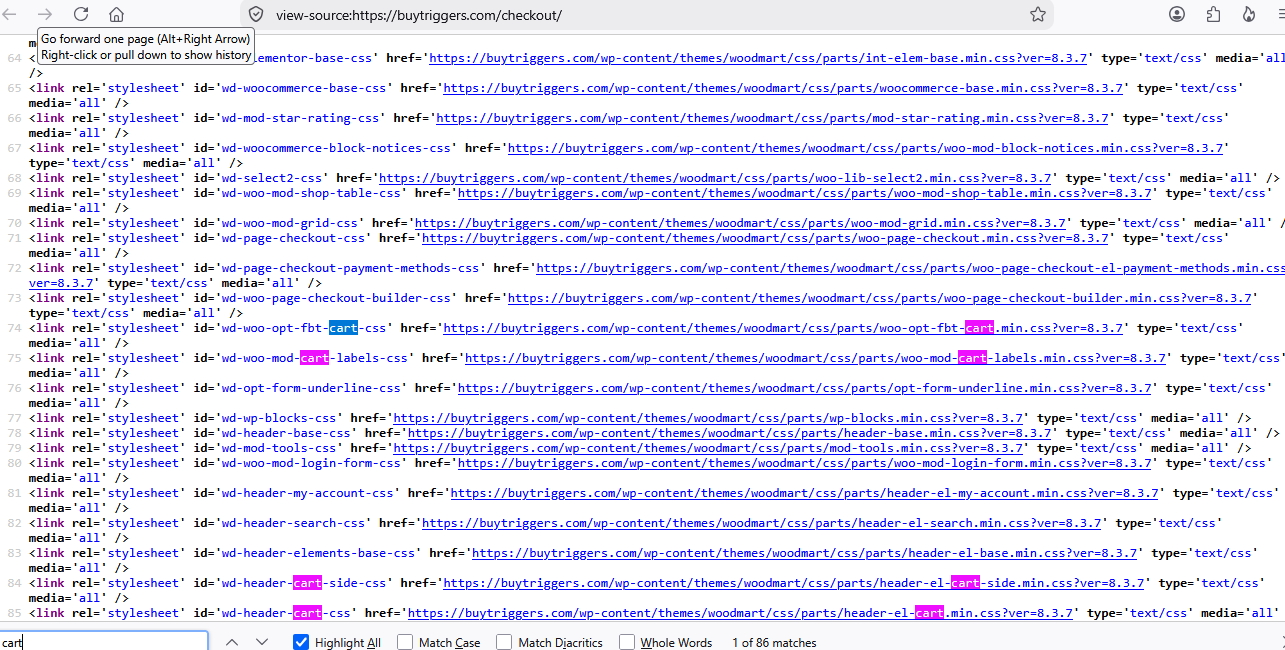The image size is (1285, 650).
Task: Click id text 'wd-select2-css'
Action: pos(271,178)
